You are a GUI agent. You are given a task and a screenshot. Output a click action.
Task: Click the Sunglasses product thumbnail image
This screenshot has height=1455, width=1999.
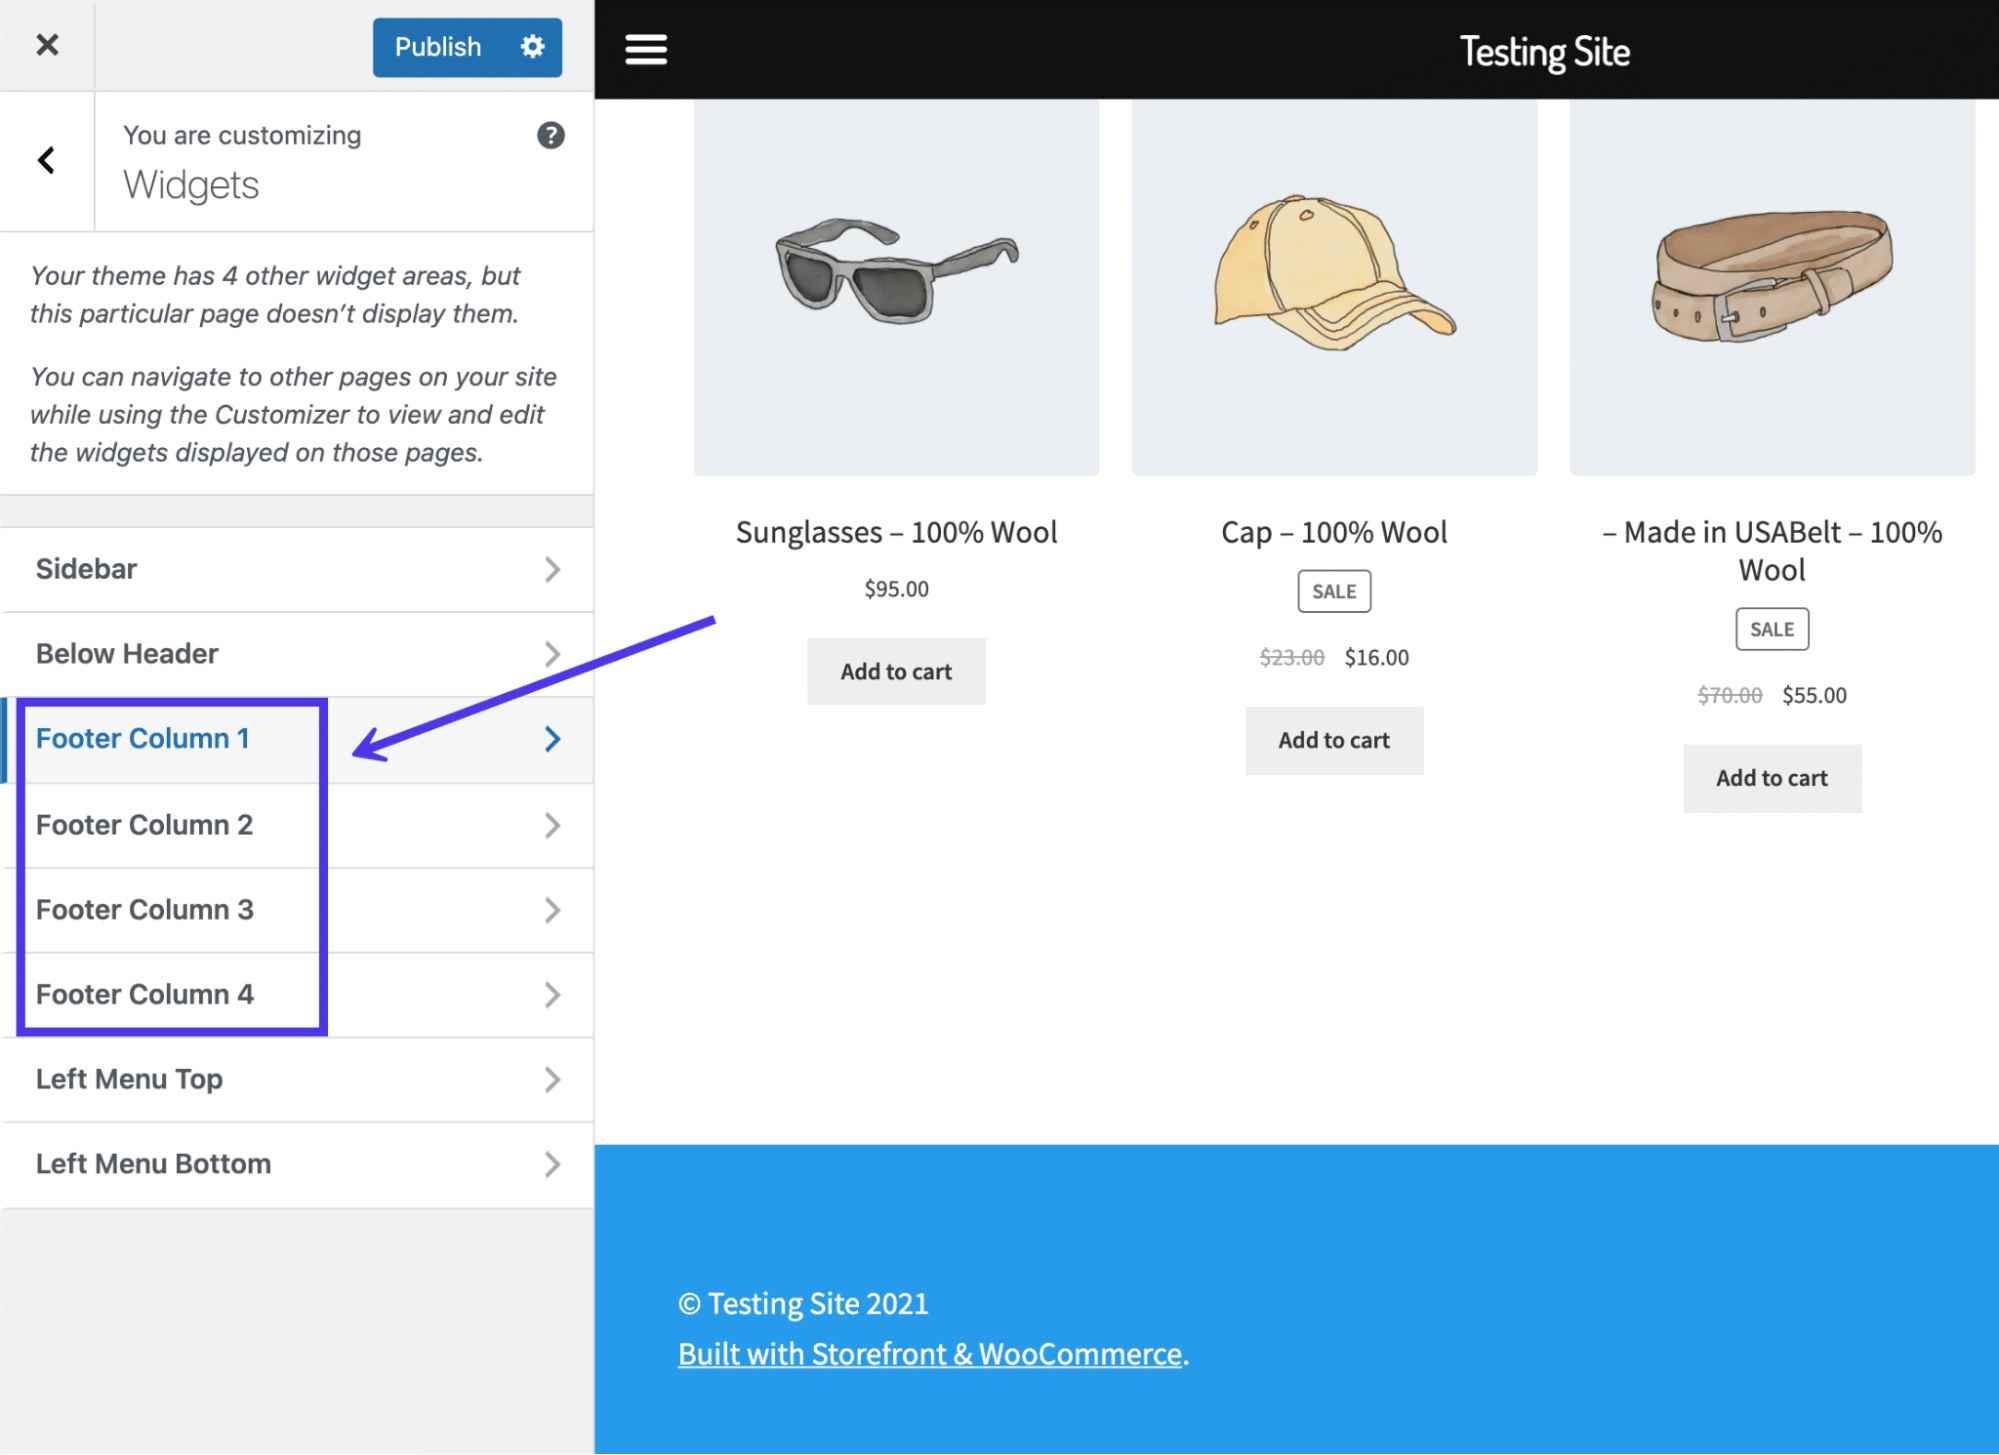(897, 272)
